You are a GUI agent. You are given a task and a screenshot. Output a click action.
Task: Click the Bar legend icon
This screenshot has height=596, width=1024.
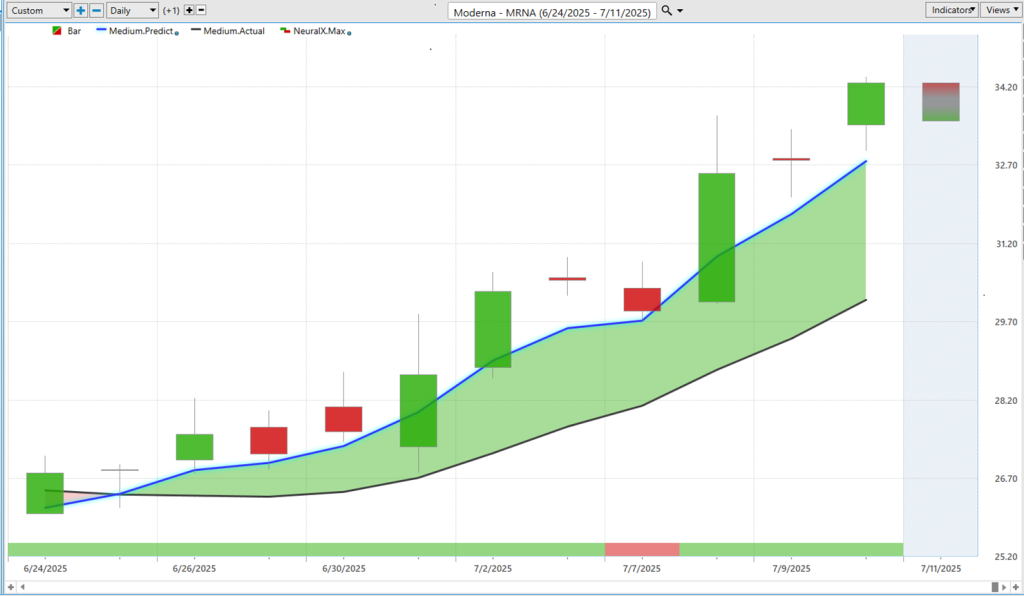[57, 31]
